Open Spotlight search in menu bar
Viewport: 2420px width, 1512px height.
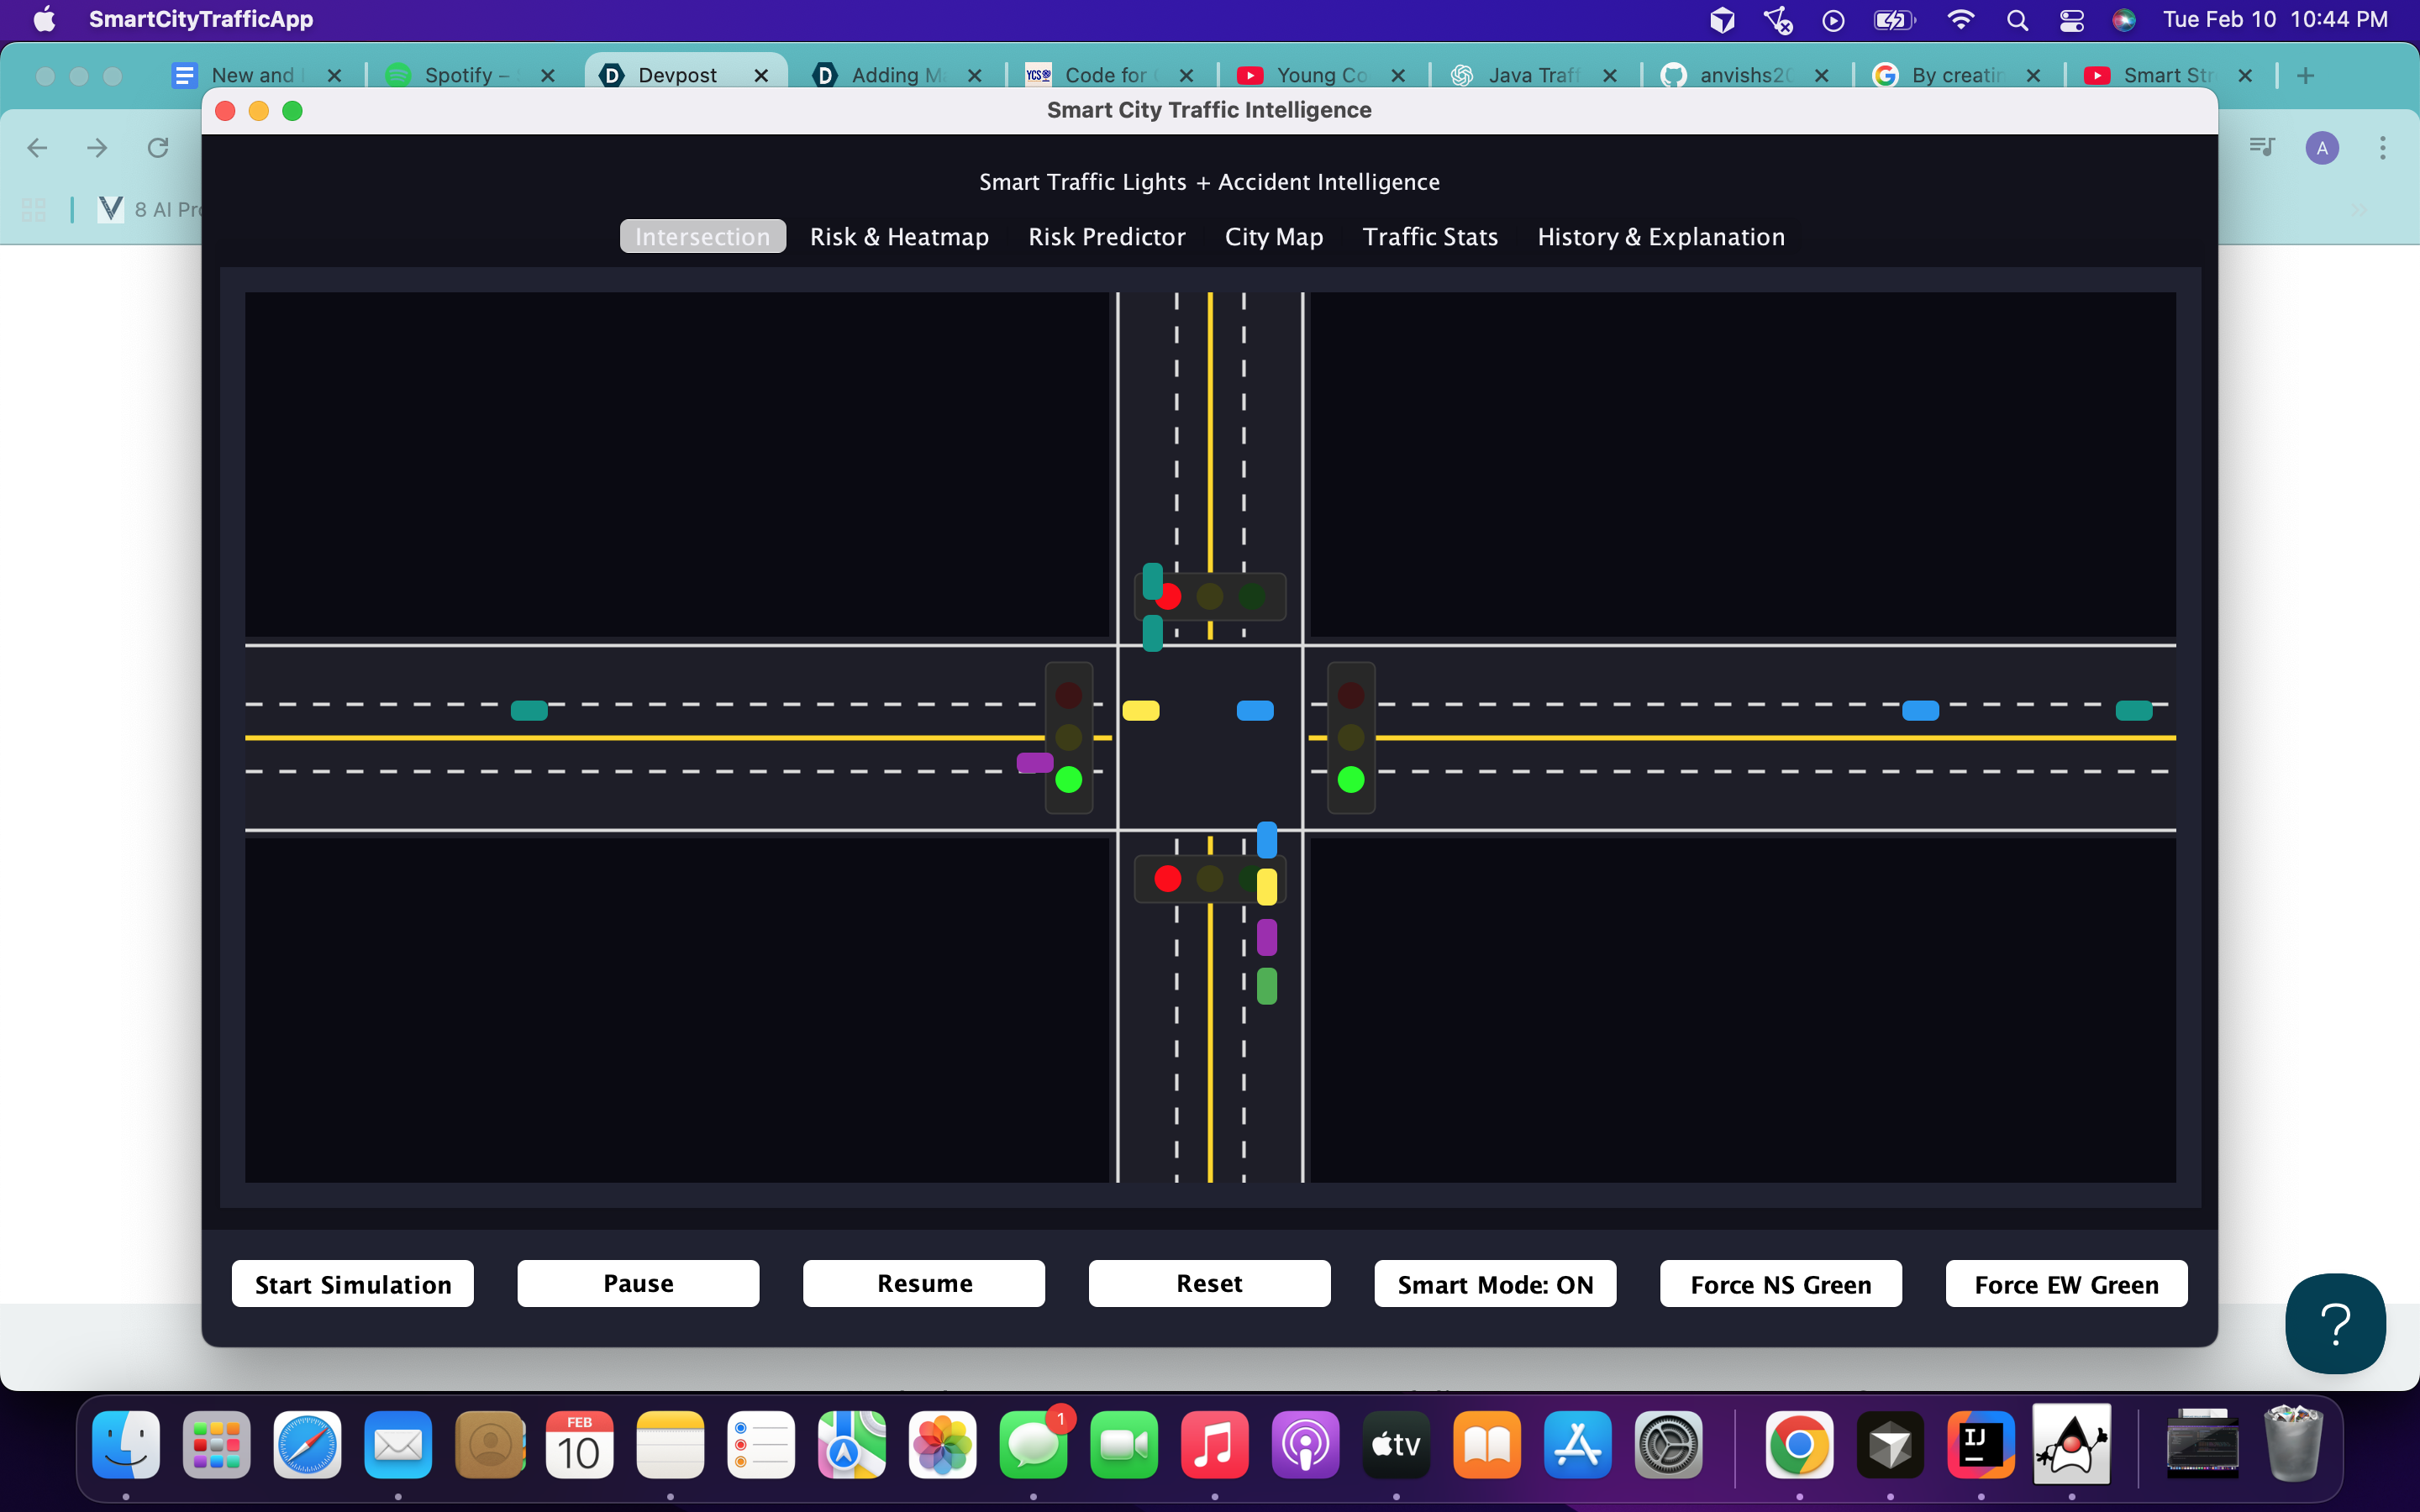[2017, 20]
